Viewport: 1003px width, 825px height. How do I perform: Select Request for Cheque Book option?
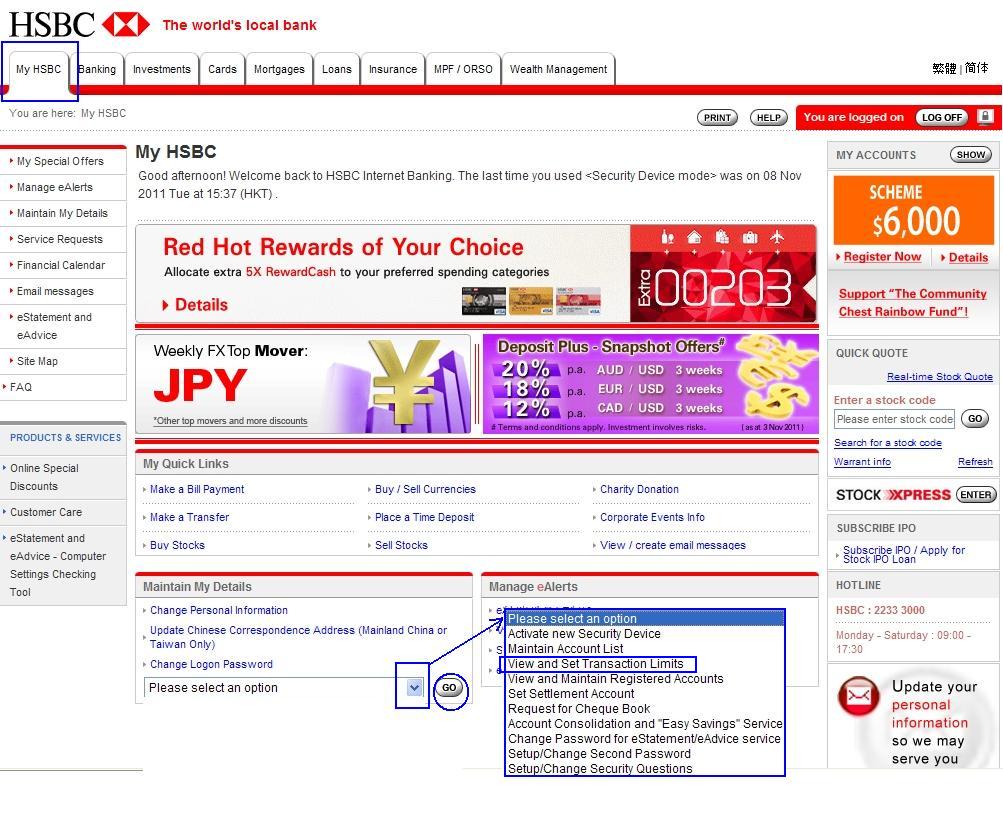pos(579,709)
